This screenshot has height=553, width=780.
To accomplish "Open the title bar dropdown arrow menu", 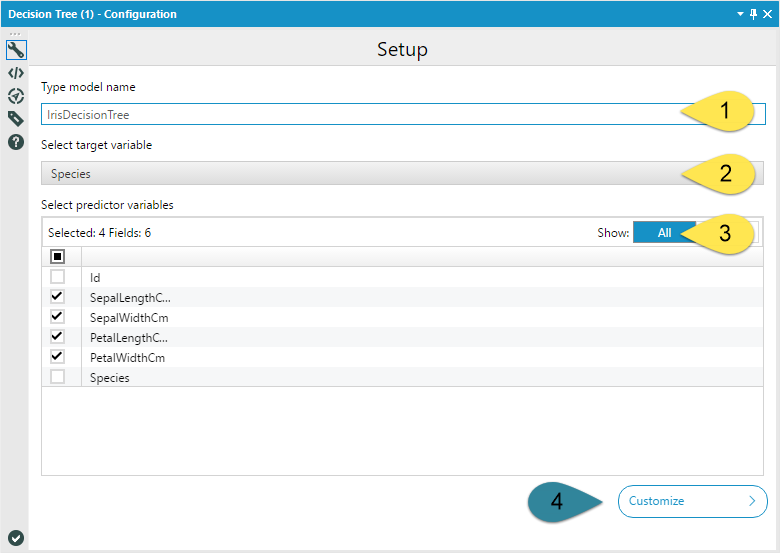I will 740,14.
